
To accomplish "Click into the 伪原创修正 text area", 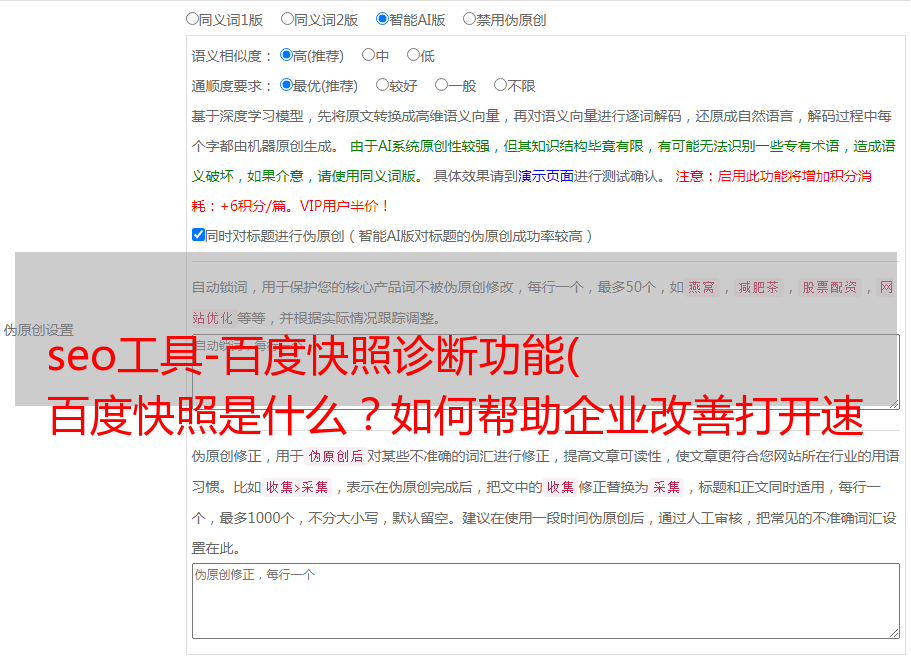I will pos(546,601).
